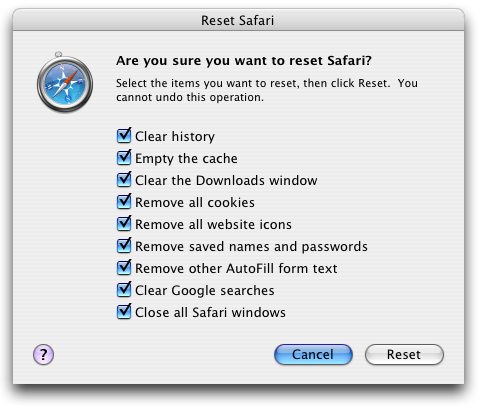Image resolution: width=481 pixels, height=409 pixels.
Task: Toggle the Clear the Downloads window checkbox
Action: (x=124, y=180)
